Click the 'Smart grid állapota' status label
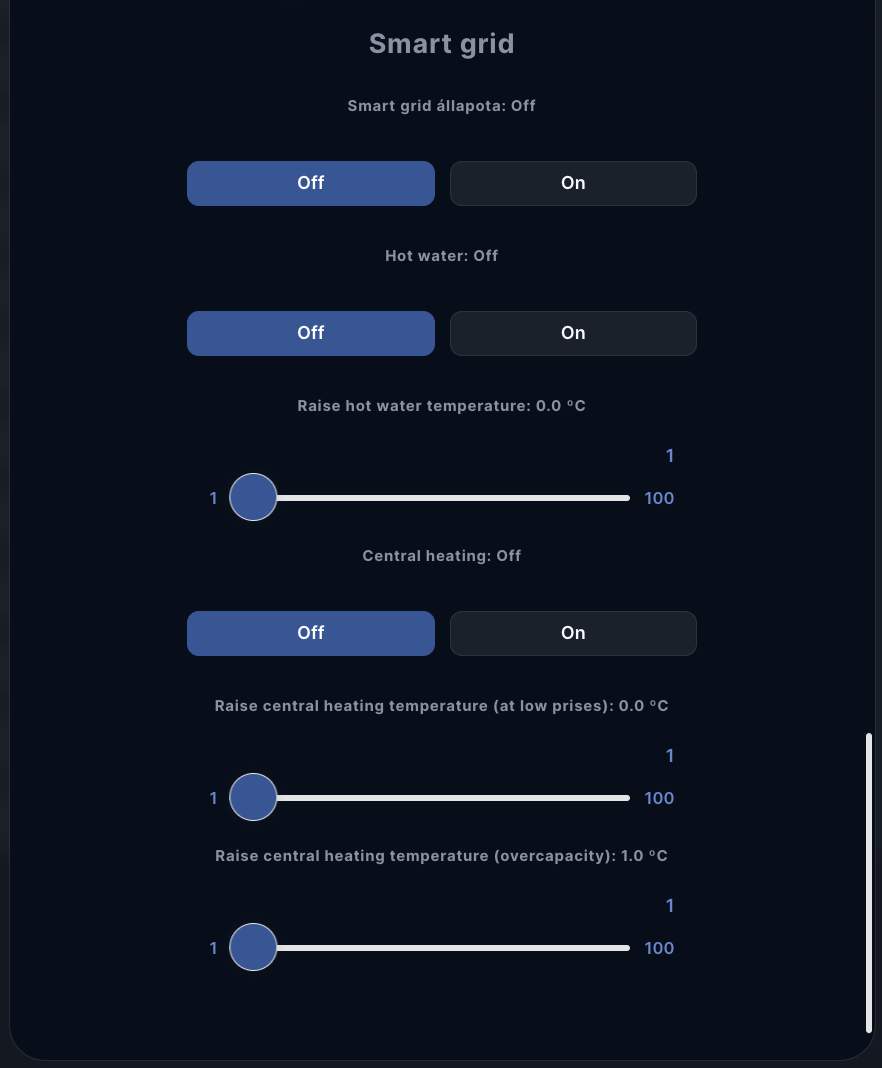Image resolution: width=882 pixels, height=1068 pixels. (x=441, y=106)
